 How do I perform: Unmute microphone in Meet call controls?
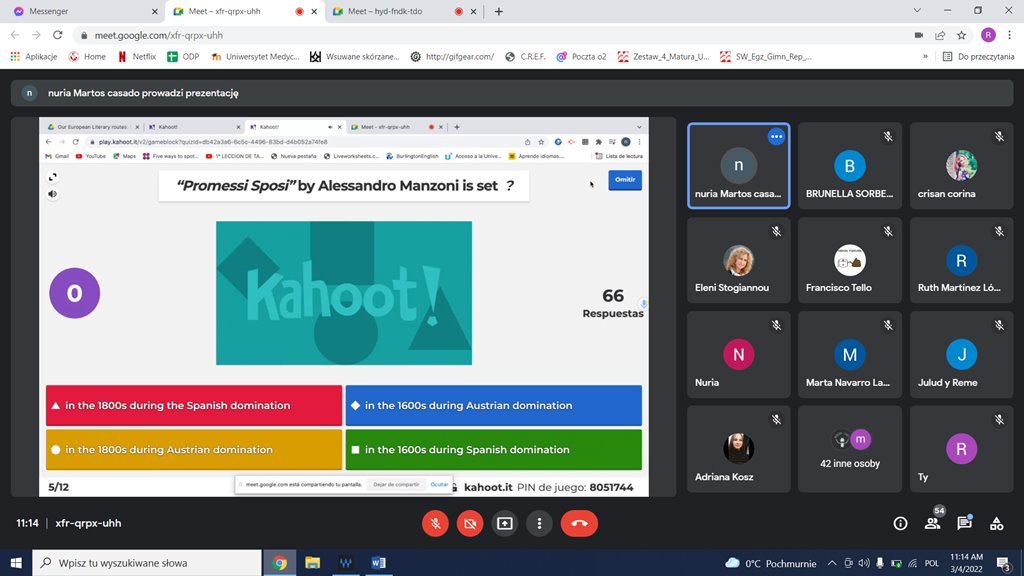pos(435,523)
